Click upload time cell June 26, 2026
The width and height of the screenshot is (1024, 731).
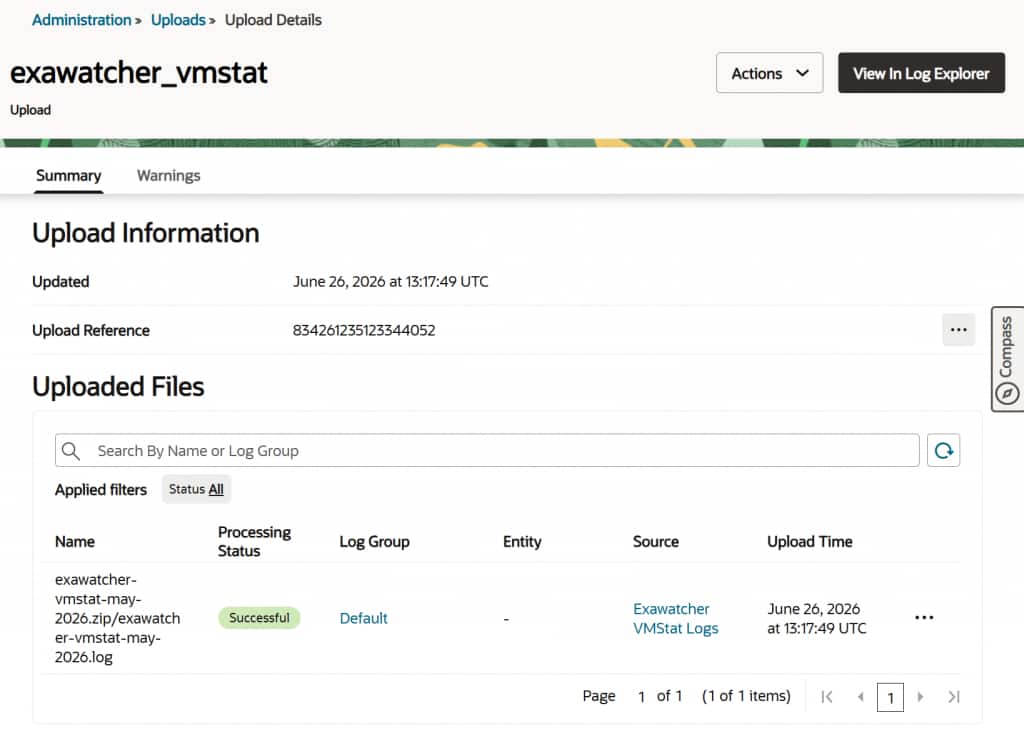click(816, 618)
